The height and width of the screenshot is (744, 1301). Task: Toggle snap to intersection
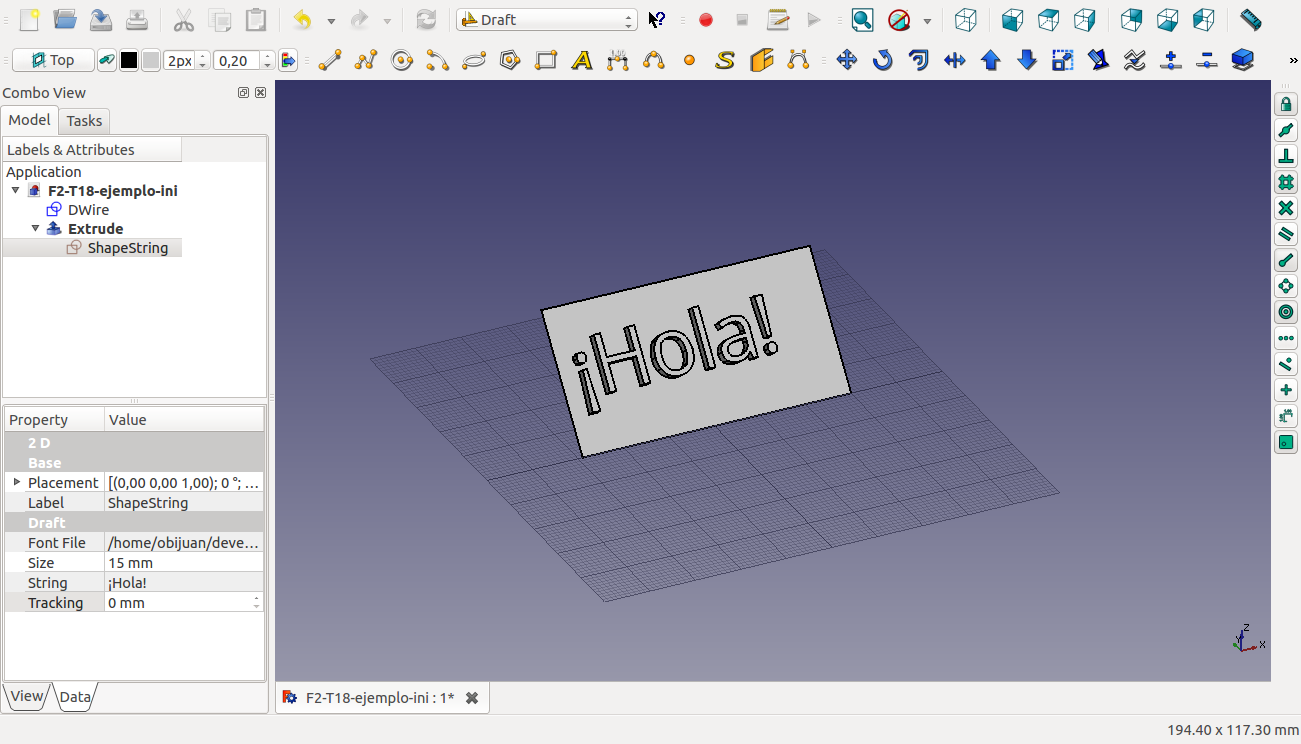(1286, 208)
